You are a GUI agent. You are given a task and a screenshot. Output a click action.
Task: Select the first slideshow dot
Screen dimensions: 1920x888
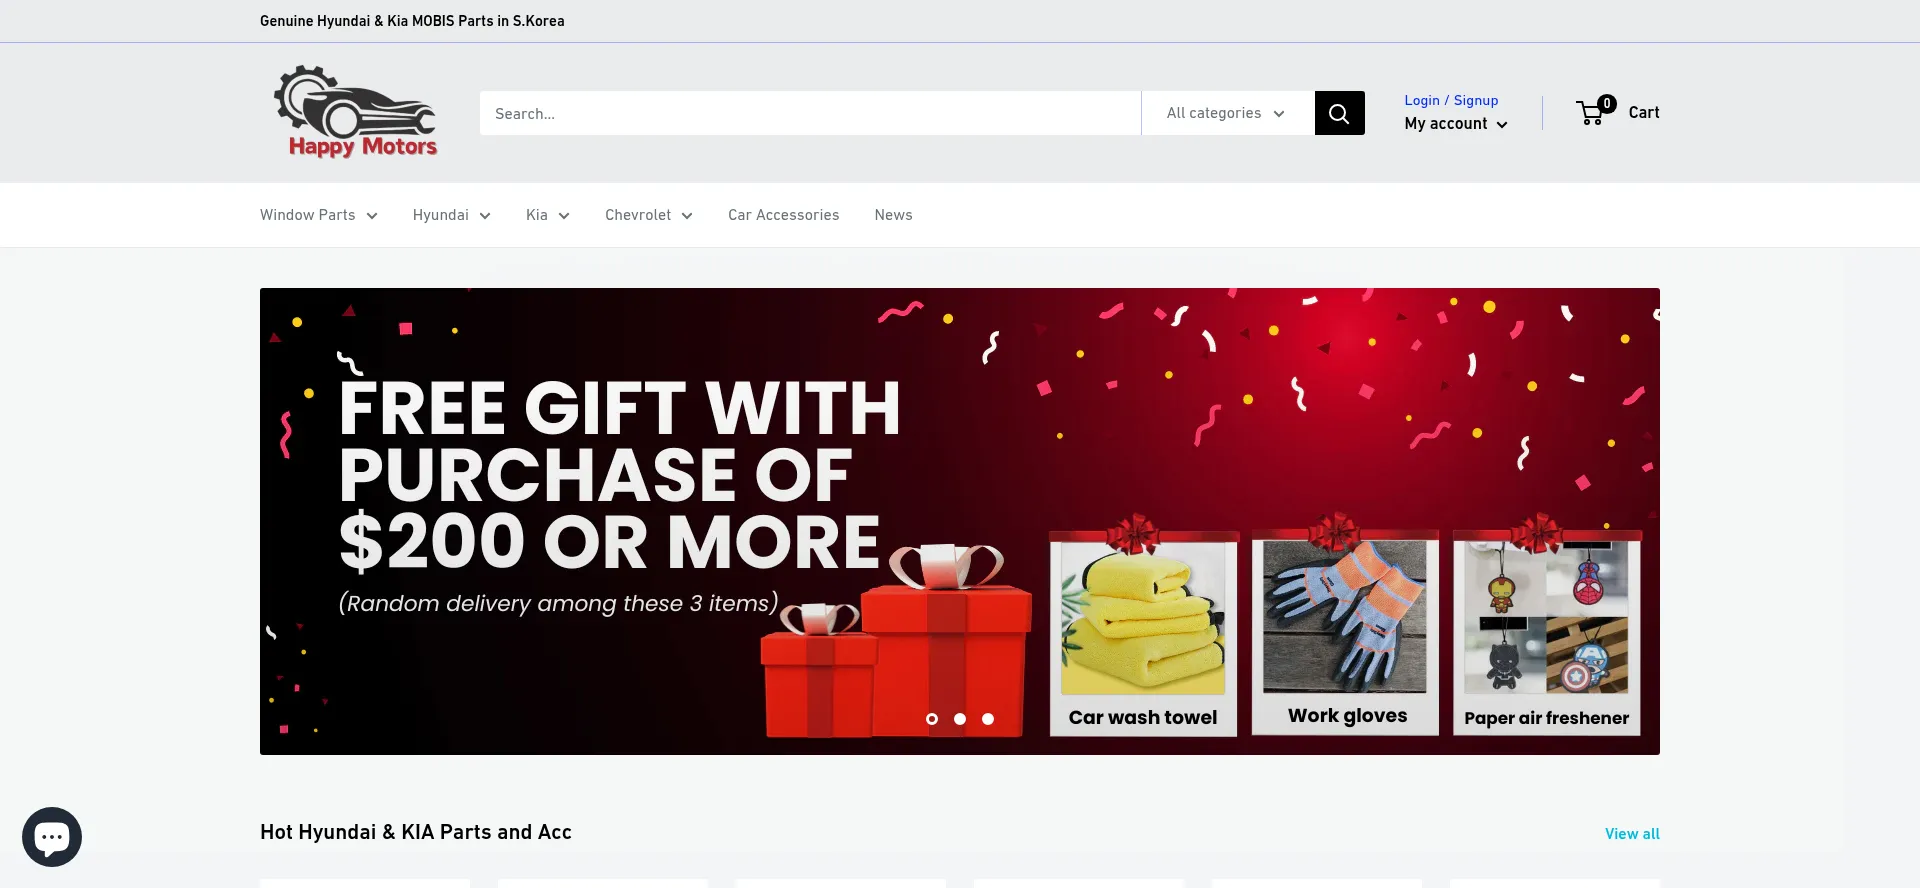click(932, 719)
